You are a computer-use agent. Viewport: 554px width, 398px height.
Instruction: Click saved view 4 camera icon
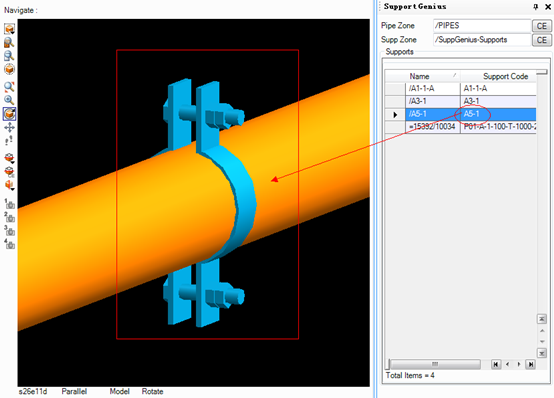click(10, 244)
